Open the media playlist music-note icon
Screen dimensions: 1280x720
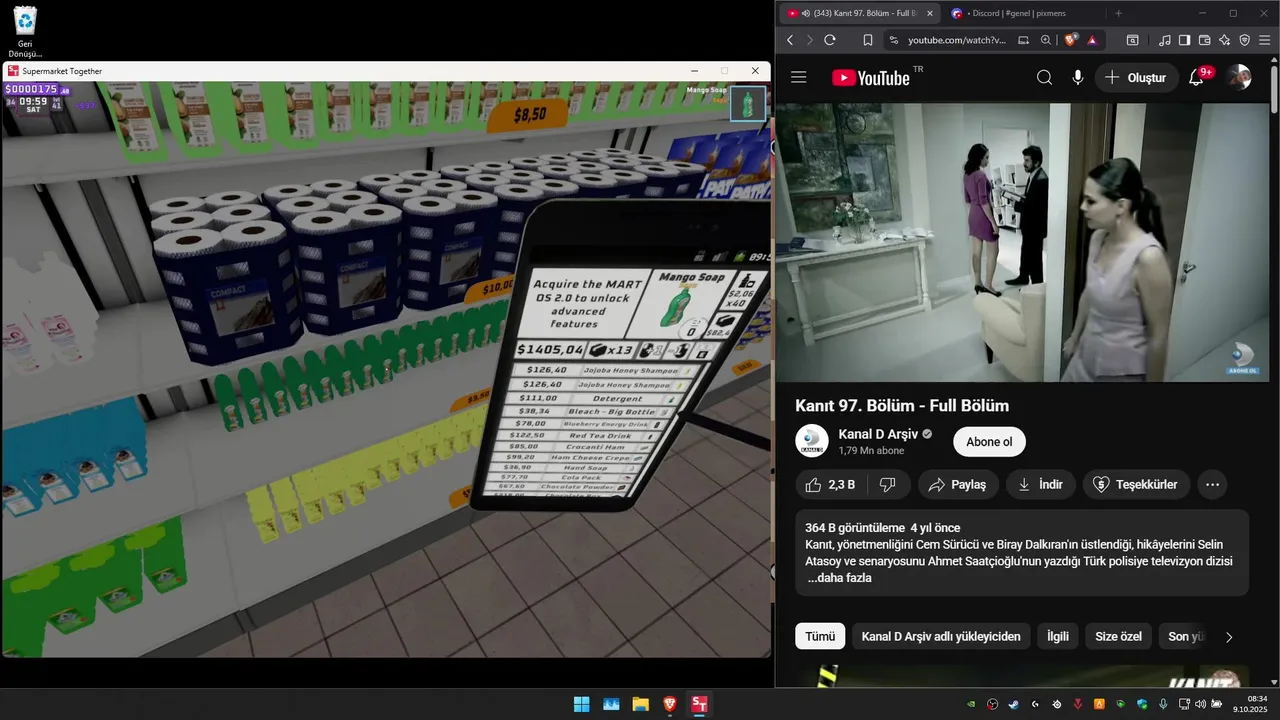tap(1165, 40)
